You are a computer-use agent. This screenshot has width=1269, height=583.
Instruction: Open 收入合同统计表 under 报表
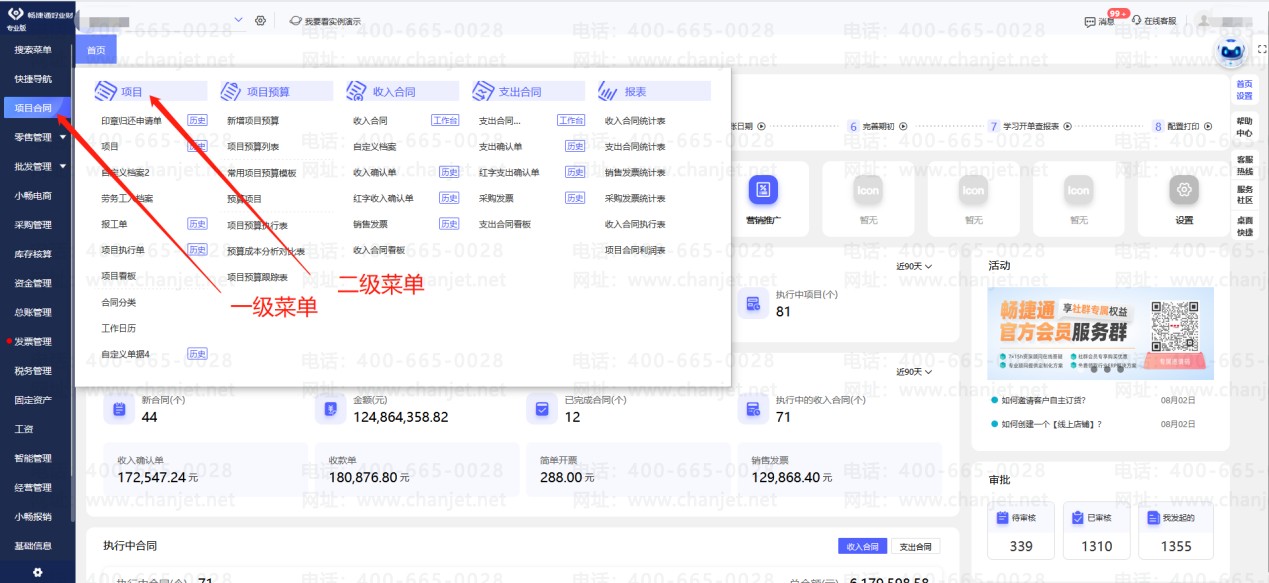(x=635, y=120)
